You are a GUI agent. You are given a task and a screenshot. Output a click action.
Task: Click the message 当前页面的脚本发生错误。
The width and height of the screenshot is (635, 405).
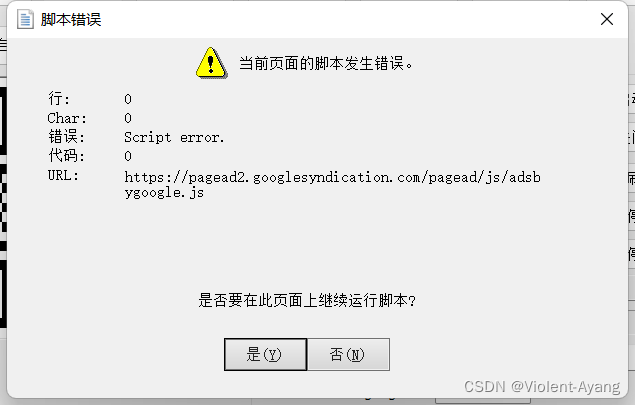(326, 64)
